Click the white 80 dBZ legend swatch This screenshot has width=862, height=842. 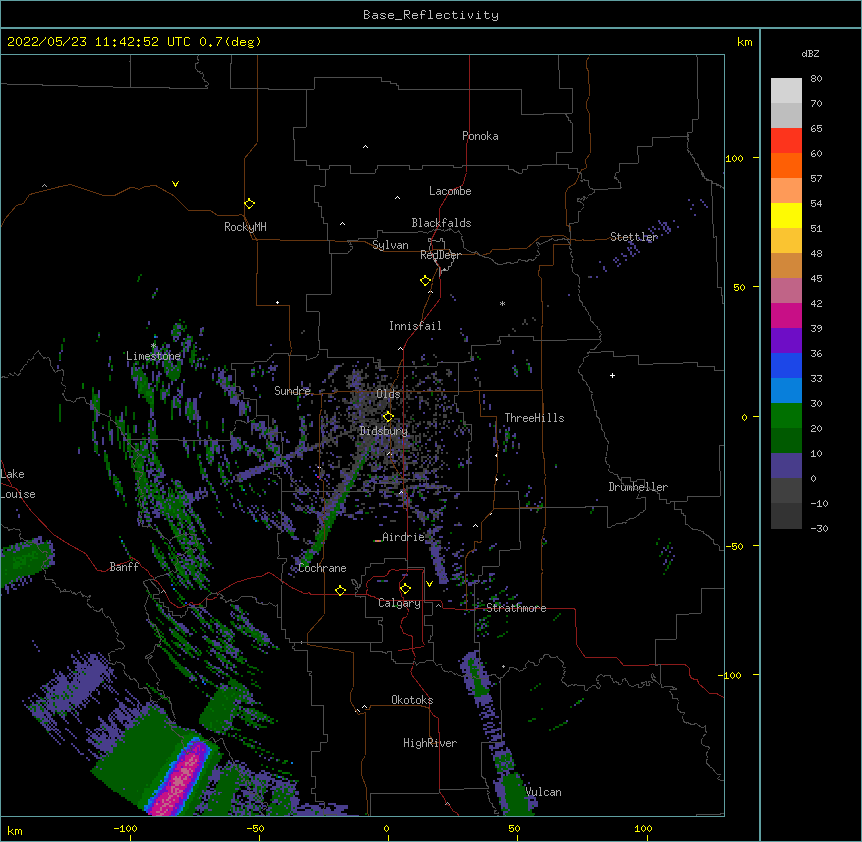coord(786,91)
